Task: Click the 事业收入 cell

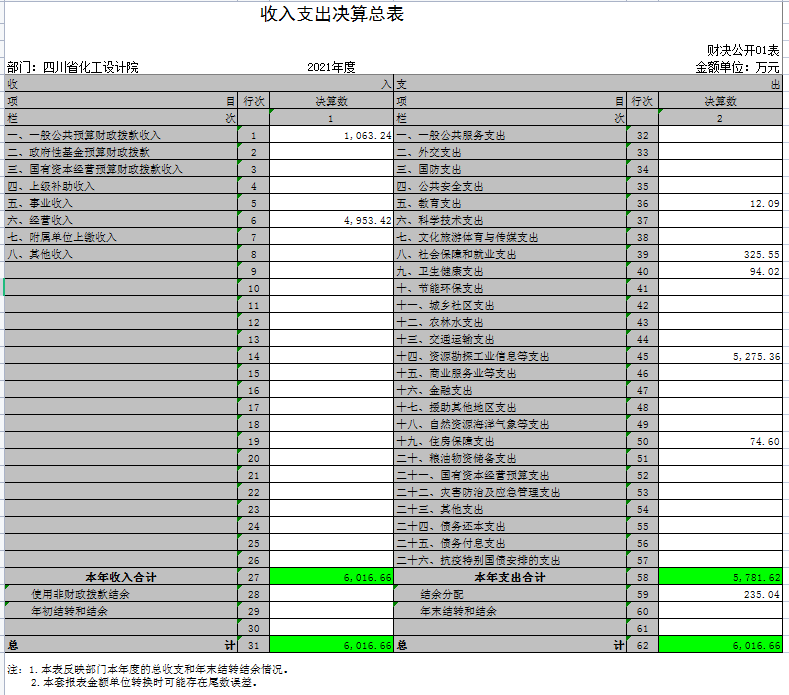Action: [121, 203]
